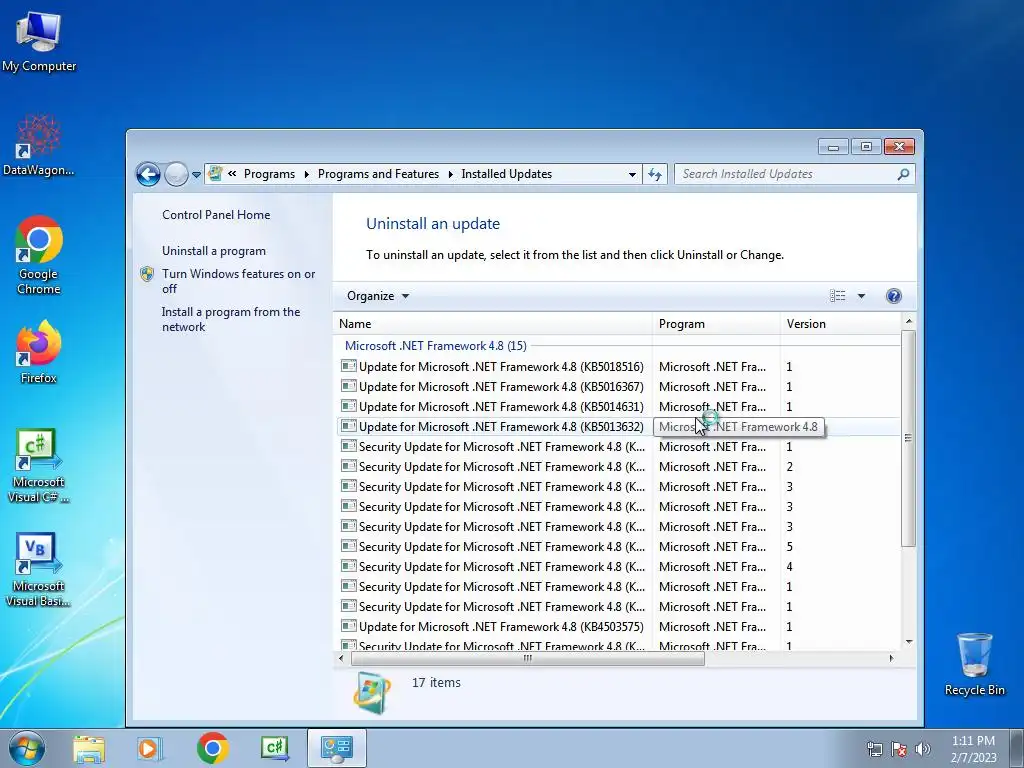1024x768 pixels.
Task: Click the icon of update KB5016367
Action: (x=349, y=387)
